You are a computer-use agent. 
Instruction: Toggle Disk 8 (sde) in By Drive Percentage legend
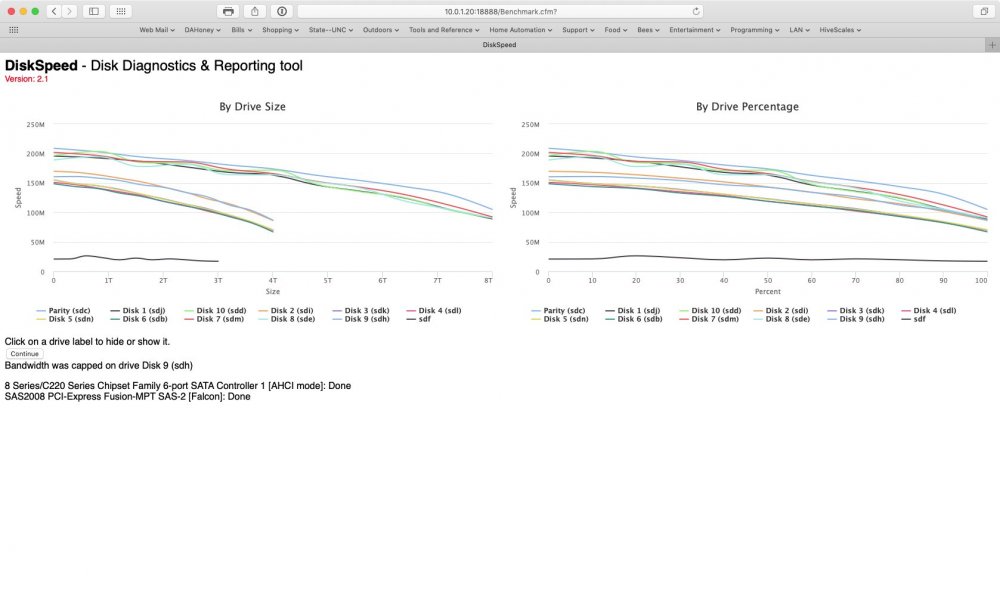(x=782, y=319)
